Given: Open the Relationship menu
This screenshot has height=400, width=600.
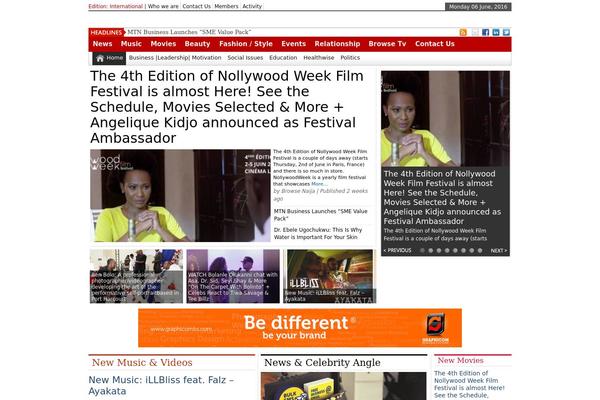Looking at the screenshot, I should tap(337, 44).
